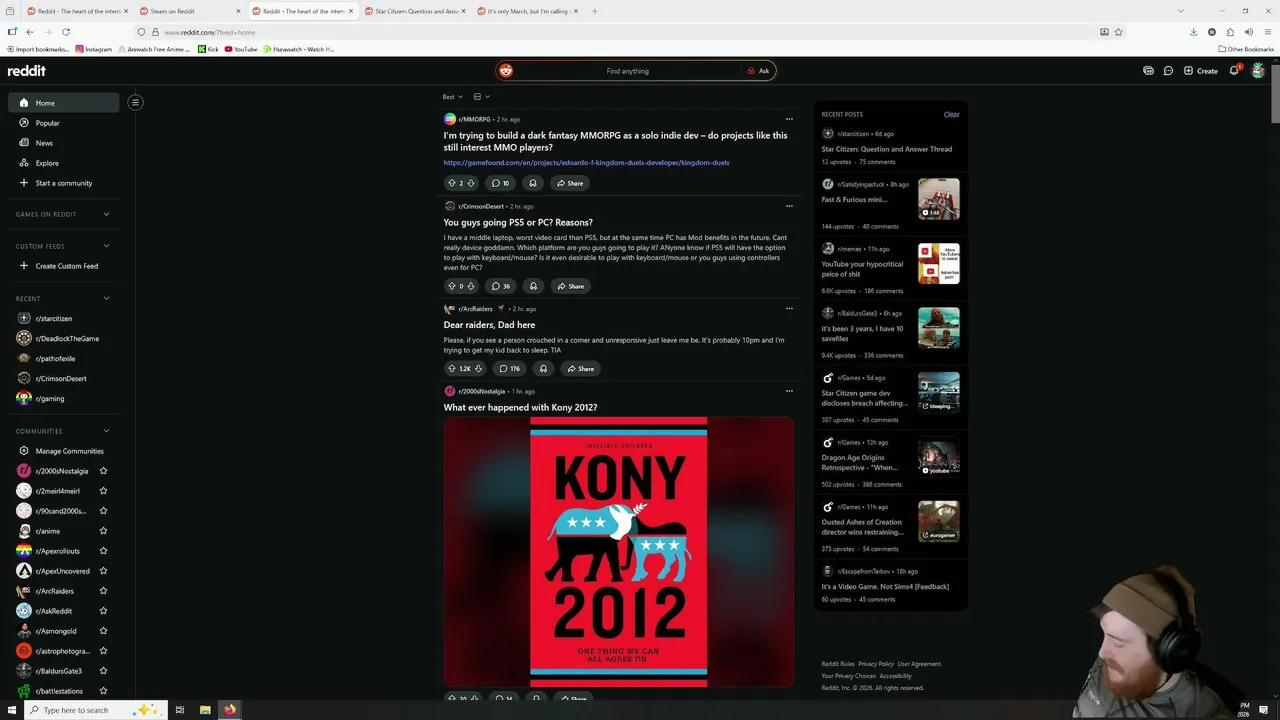The height and width of the screenshot is (720, 1280).
Task: Favorite r/BaldursGate3 with its star
Action: click(x=103, y=671)
